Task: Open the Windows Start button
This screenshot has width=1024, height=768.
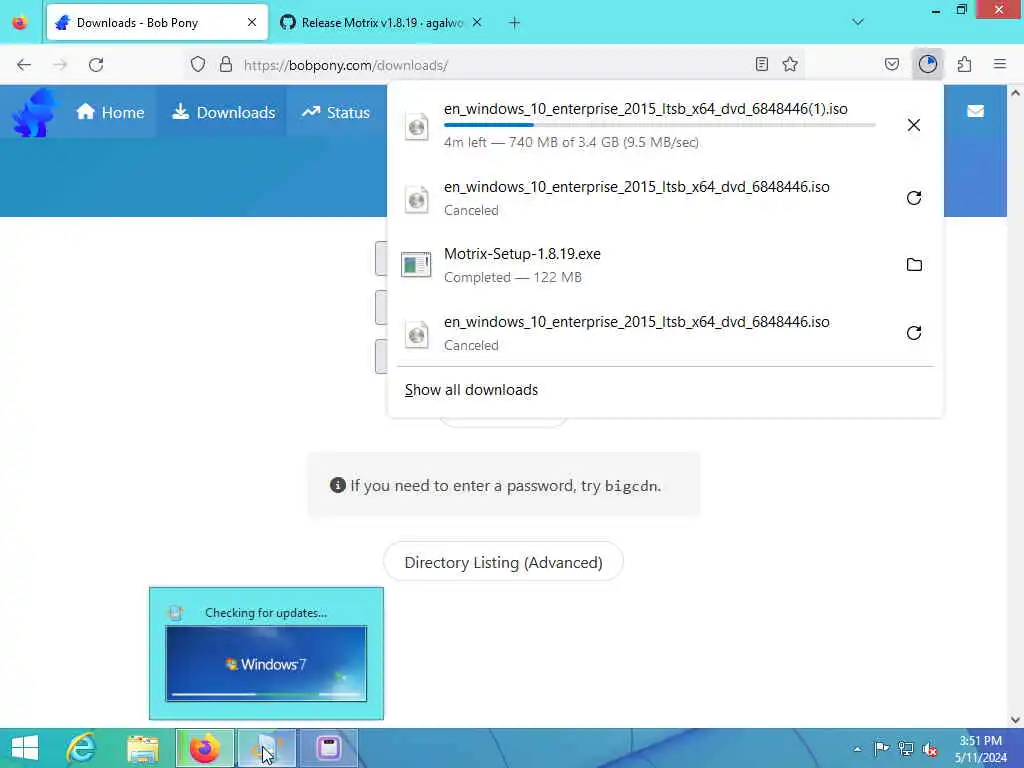Action: (x=25, y=748)
